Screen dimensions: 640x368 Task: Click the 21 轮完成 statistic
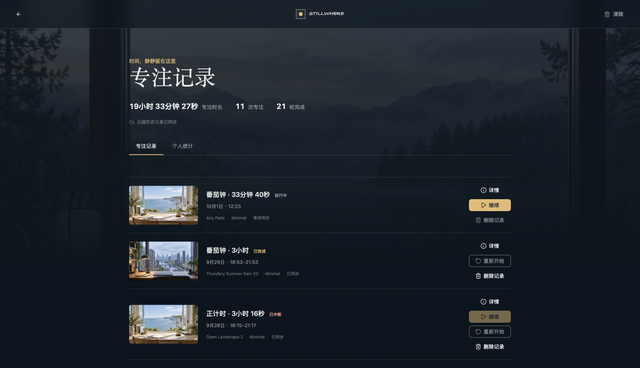pyautogui.click(x=291, y=106)
